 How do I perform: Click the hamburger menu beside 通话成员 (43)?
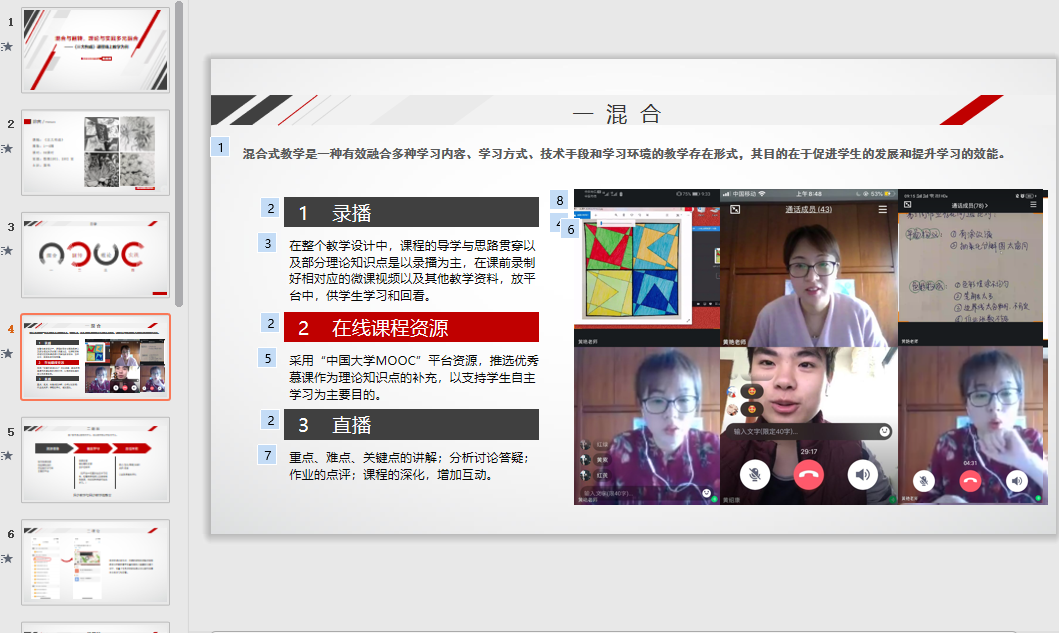coord(882,210)
